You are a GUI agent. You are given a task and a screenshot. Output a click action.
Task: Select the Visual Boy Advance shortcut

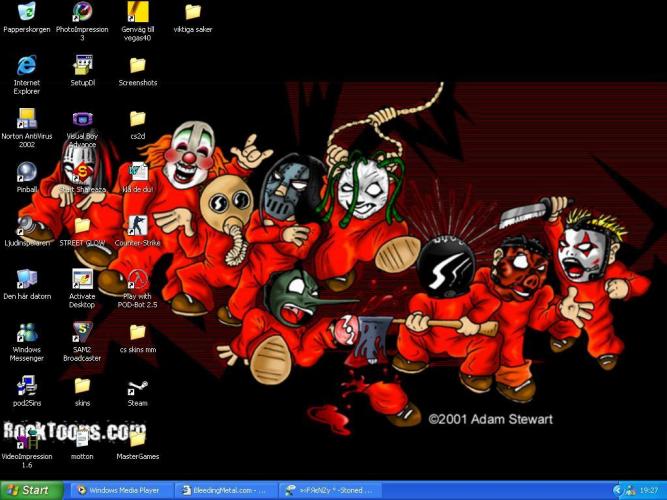coord(82,118)
